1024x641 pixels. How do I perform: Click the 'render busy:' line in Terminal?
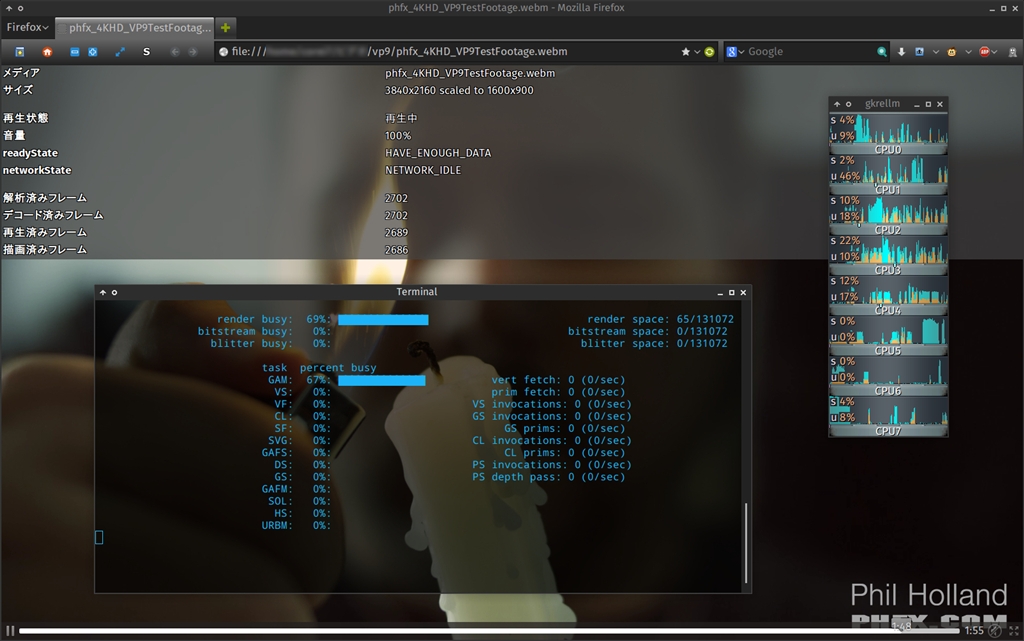point(323,319)
